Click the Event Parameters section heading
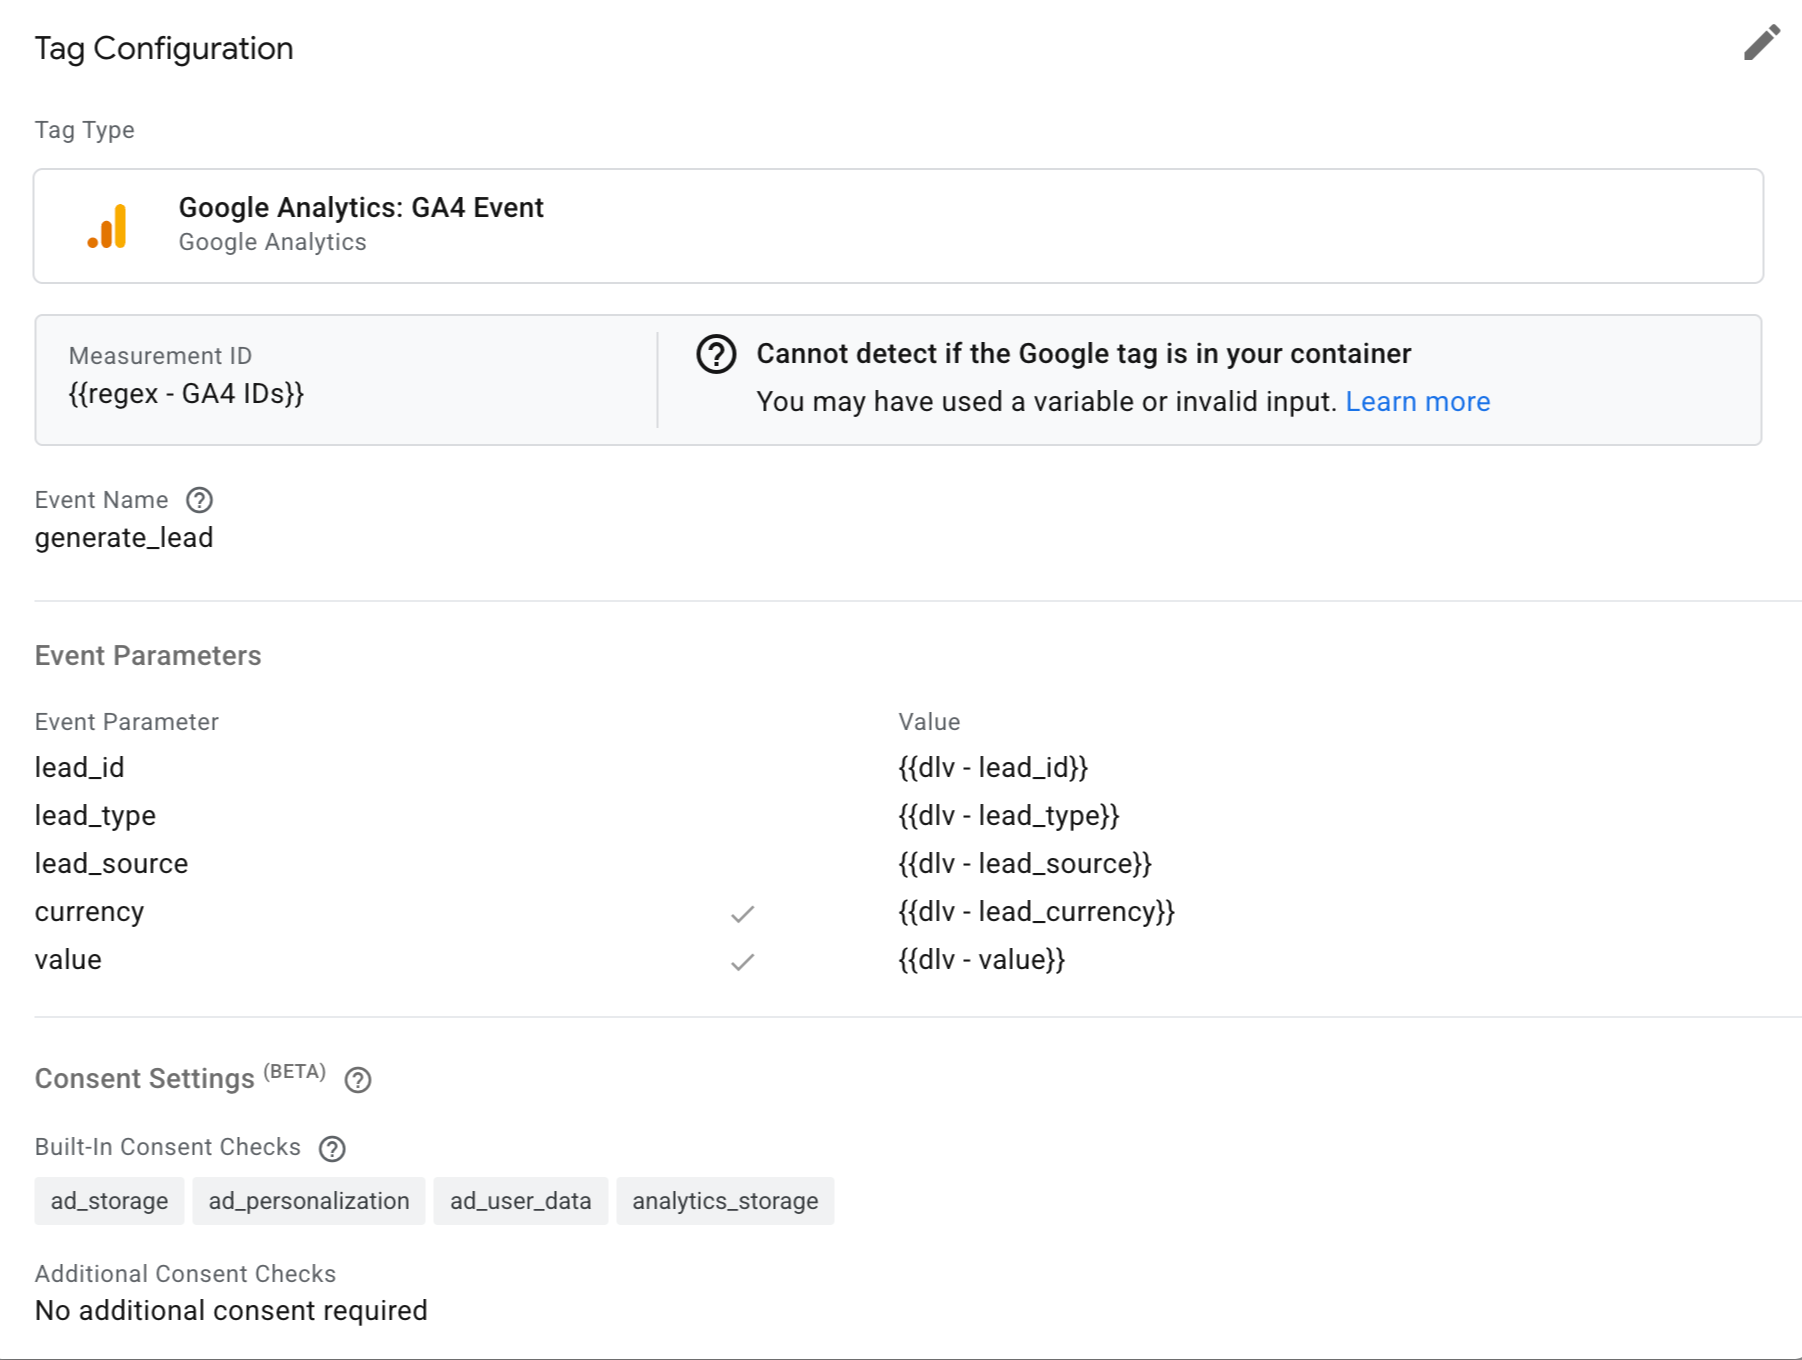 point(148,656)
